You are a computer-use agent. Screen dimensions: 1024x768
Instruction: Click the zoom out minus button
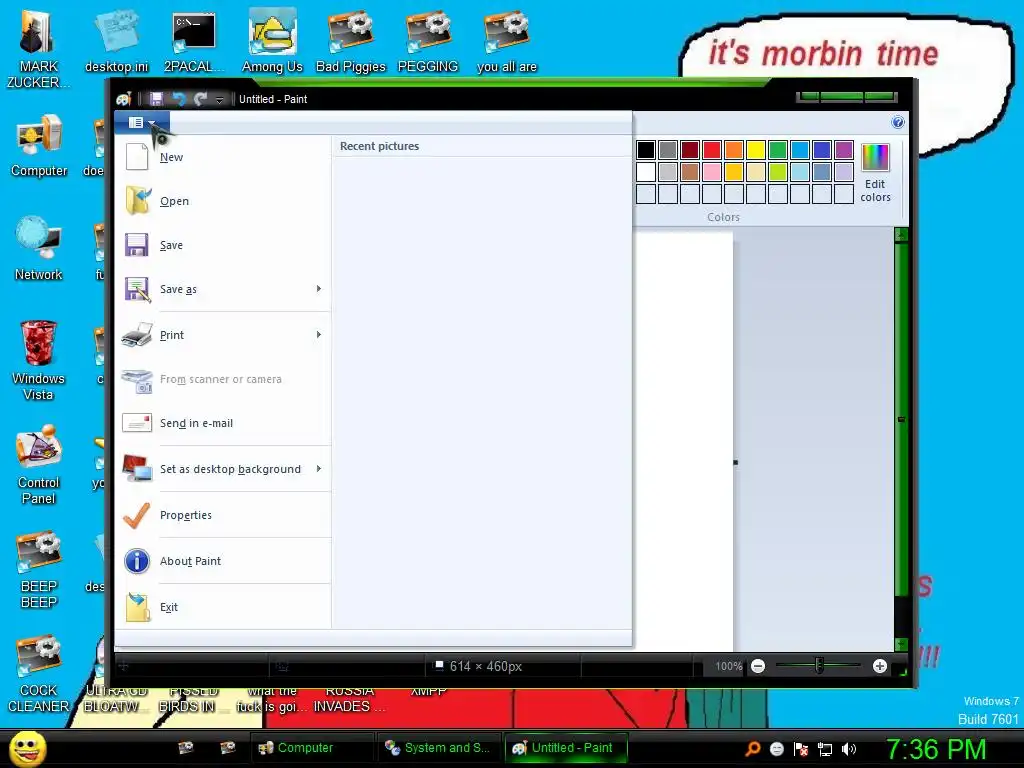[758, 666]
